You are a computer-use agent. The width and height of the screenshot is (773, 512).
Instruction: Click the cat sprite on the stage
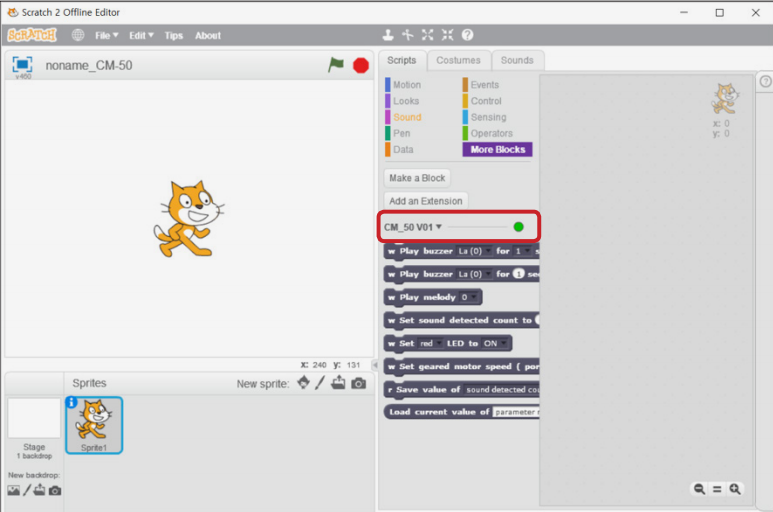pyautogui.click(x=189, y=218)
